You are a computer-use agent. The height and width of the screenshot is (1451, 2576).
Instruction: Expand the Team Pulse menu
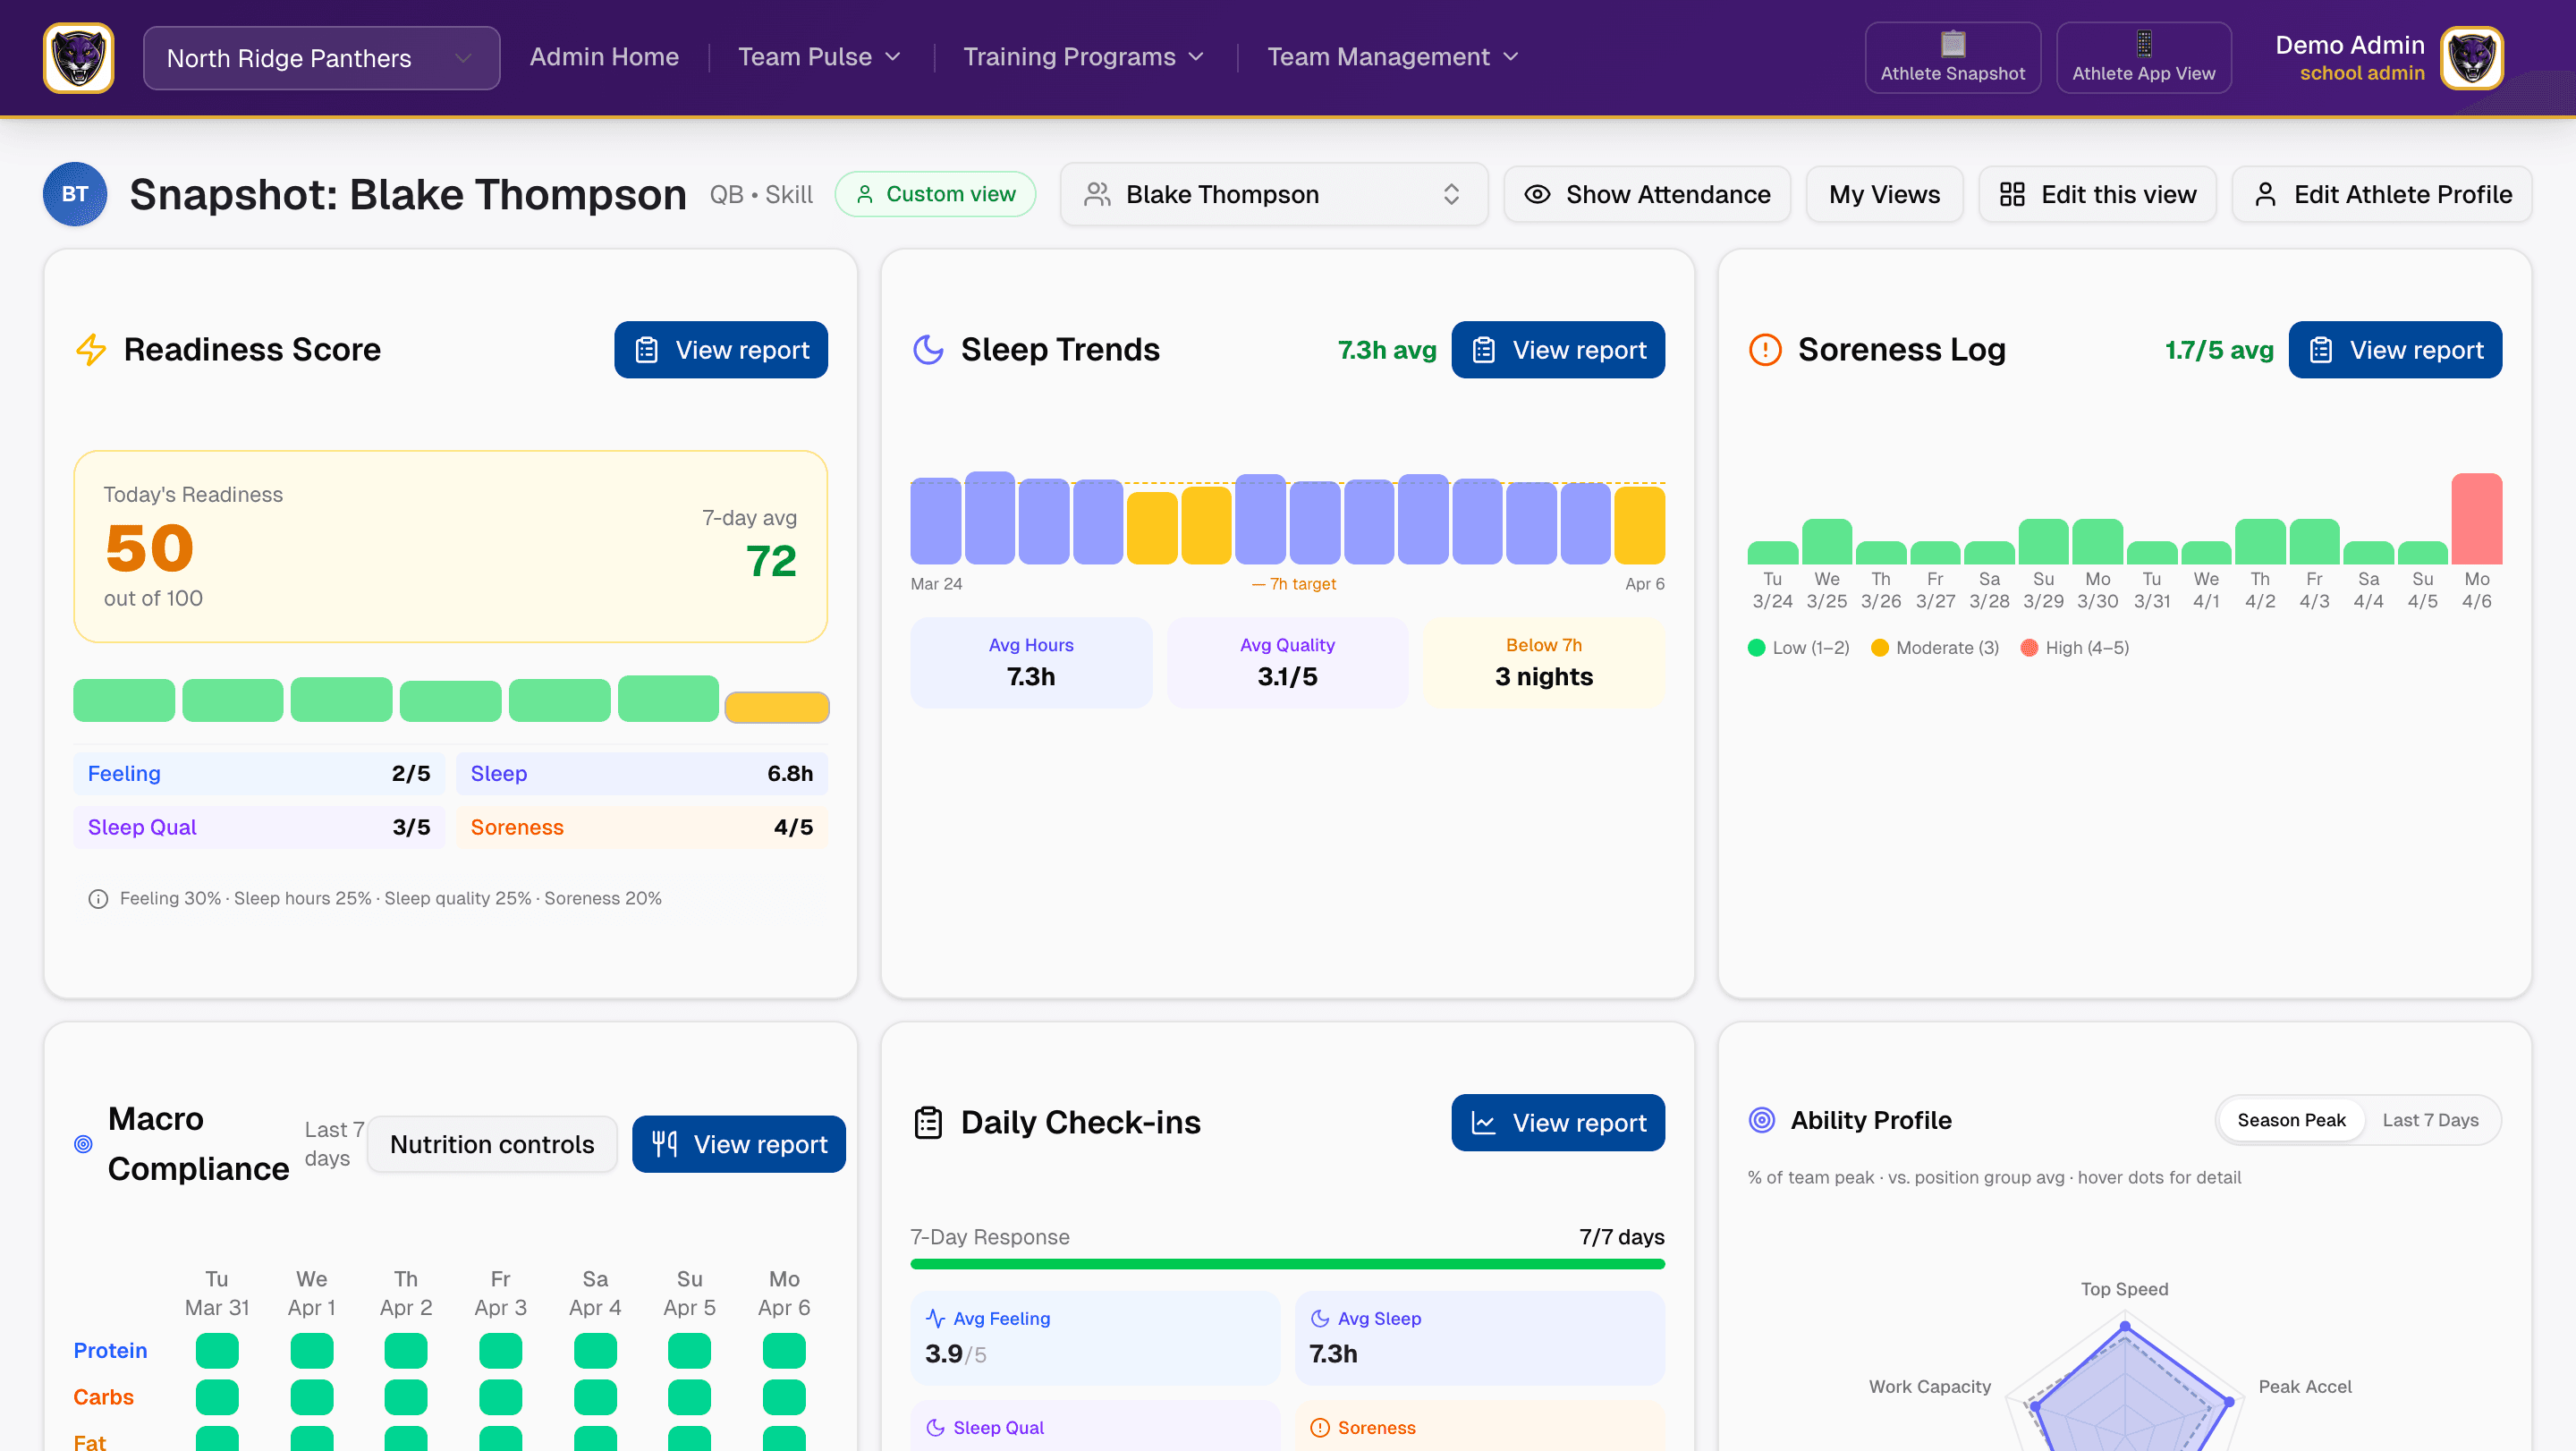click(819, 57)
